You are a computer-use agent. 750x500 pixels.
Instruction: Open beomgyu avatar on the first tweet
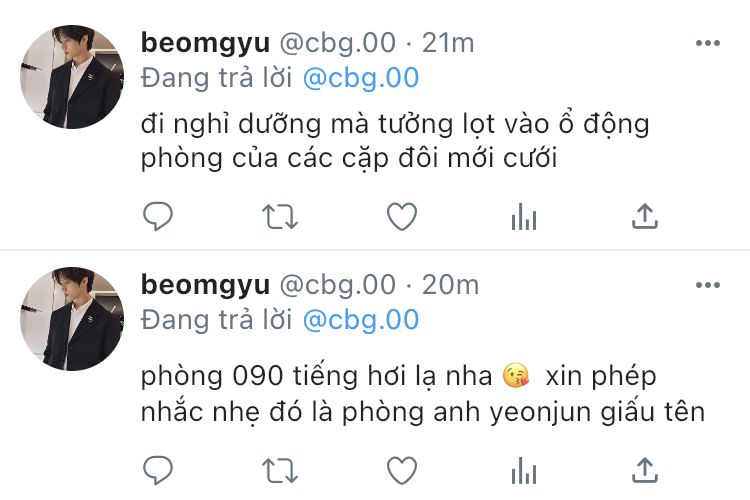[72, 77]
